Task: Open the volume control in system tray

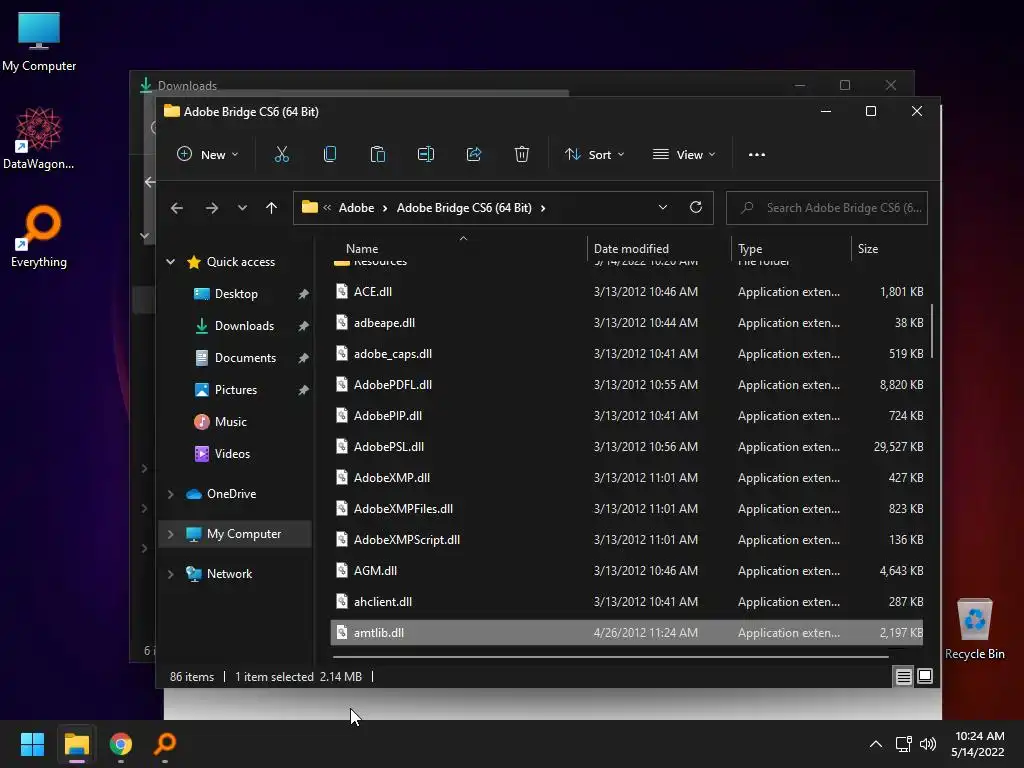Action: coord(927,744)
